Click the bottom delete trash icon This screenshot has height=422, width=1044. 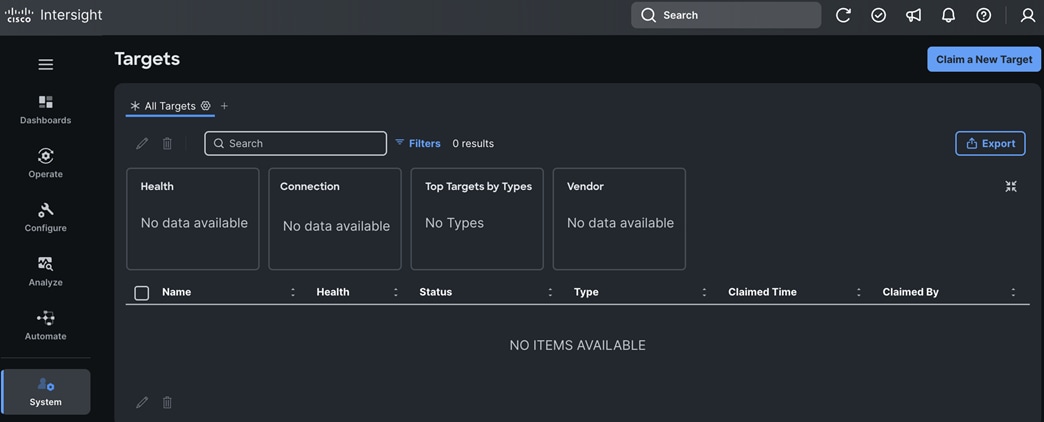pos(167,402)
